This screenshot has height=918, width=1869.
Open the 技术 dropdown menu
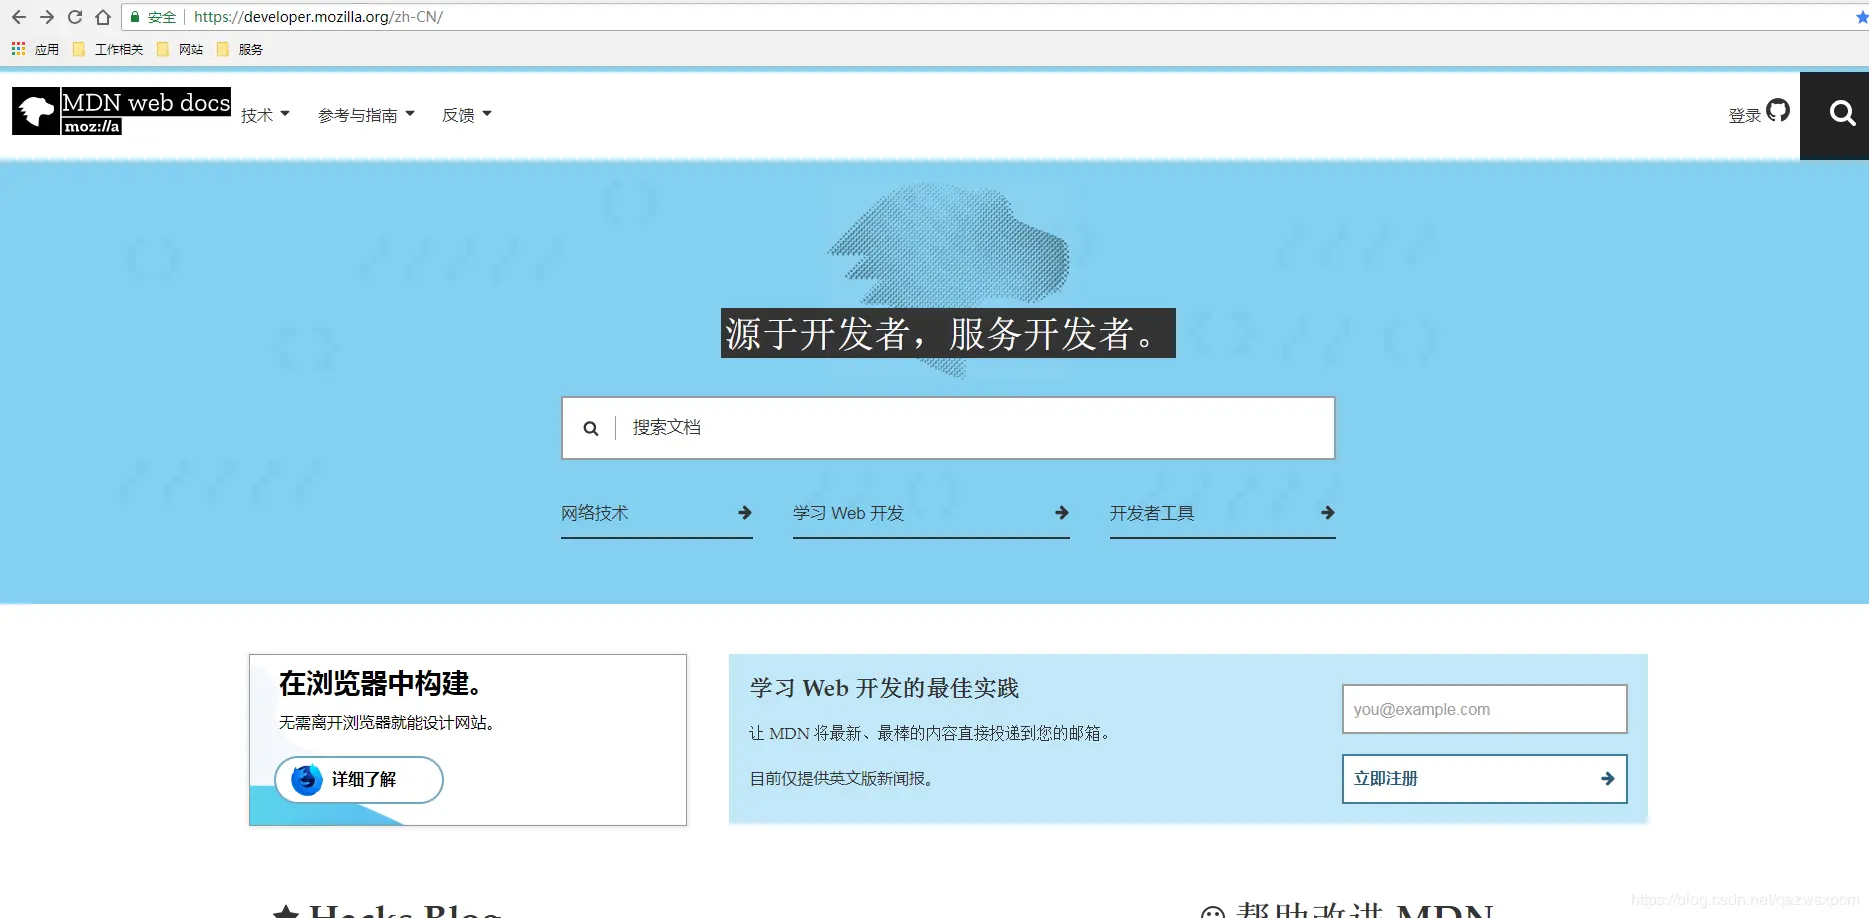tap(264, 114)
